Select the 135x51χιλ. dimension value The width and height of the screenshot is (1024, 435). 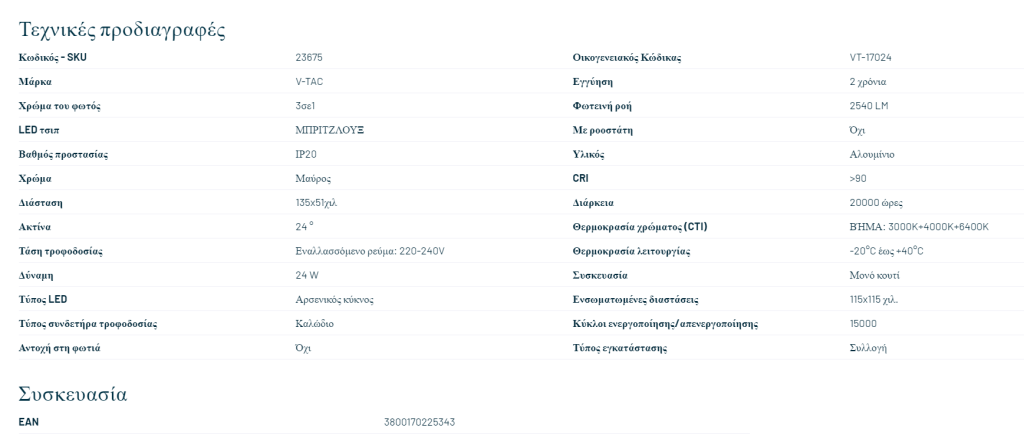click(316, 202)
